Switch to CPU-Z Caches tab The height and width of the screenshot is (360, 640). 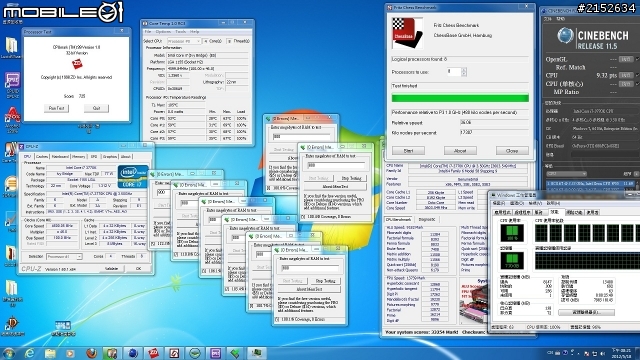pos(42,157)
